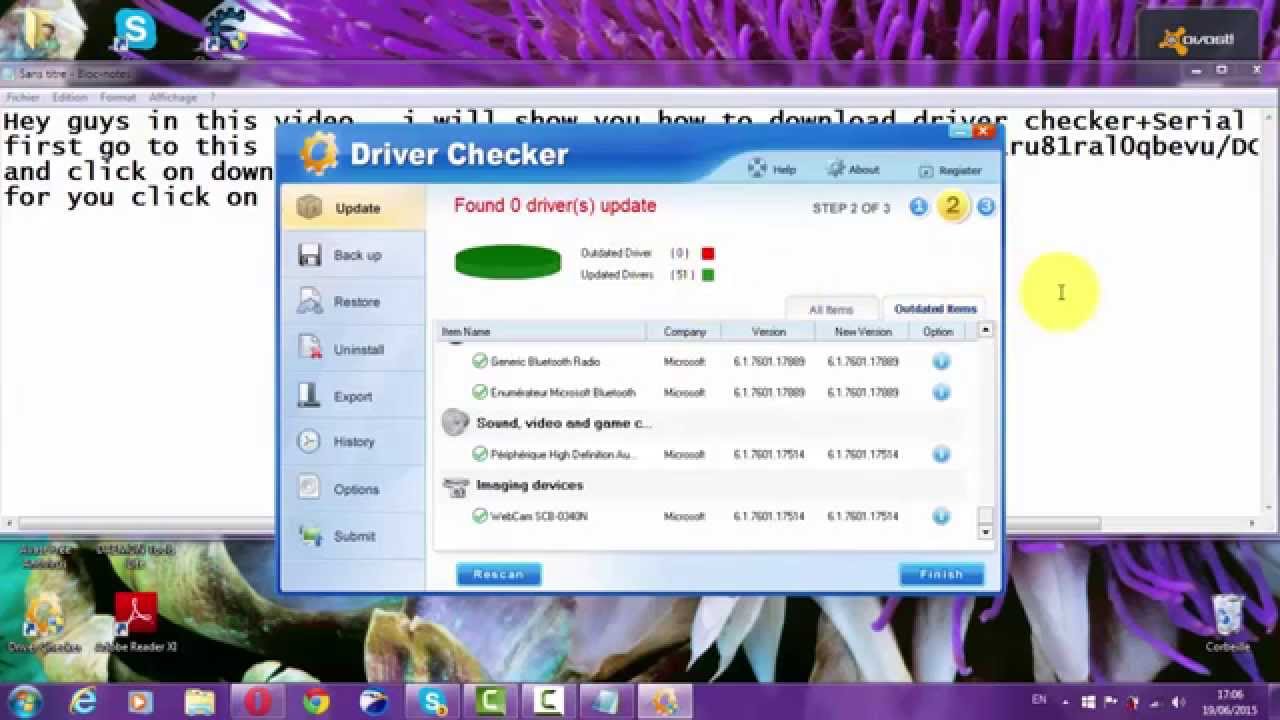Open Affichage menu in Bloc-notes

173,97
